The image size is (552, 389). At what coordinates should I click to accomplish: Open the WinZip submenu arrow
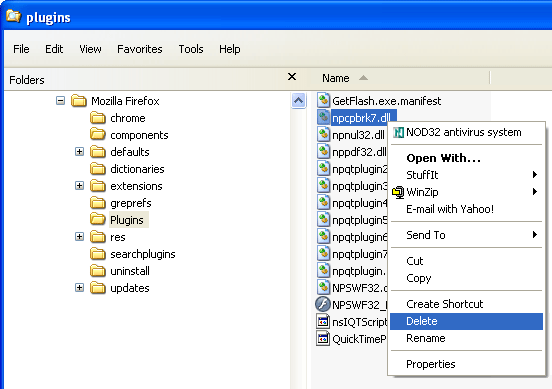[x=535, y=192]
